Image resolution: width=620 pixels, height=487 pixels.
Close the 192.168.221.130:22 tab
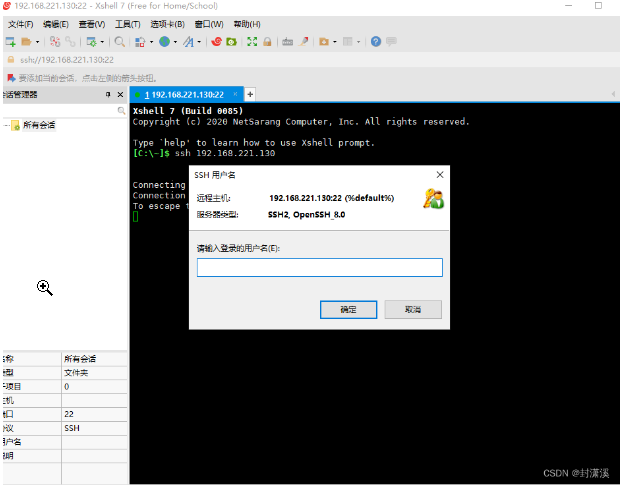pos(235,94)
